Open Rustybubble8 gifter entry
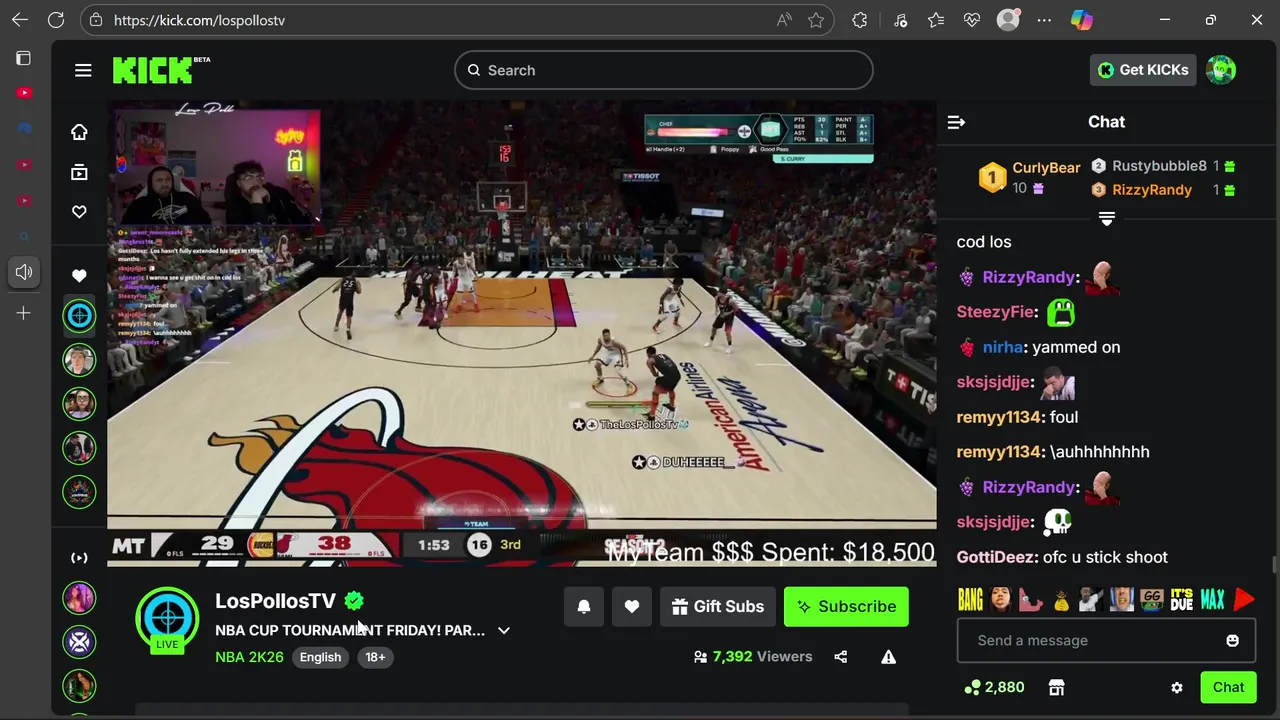Image resolution: width=1280 pixels, height=720 pixels. coord(1159,166)
